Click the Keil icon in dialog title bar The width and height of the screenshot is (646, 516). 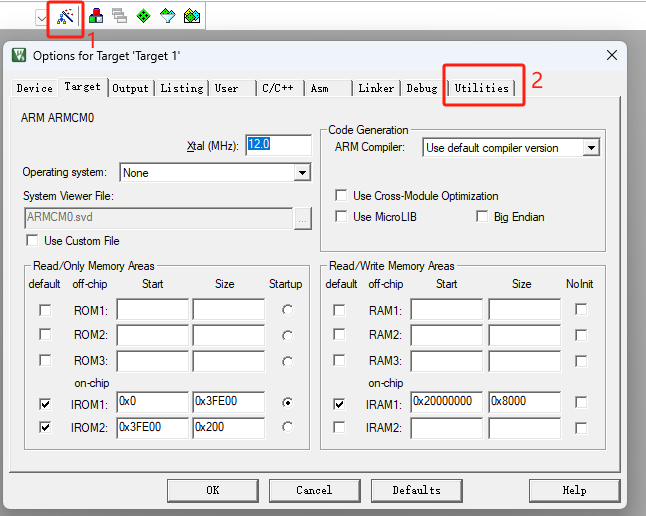click(19, 55)
